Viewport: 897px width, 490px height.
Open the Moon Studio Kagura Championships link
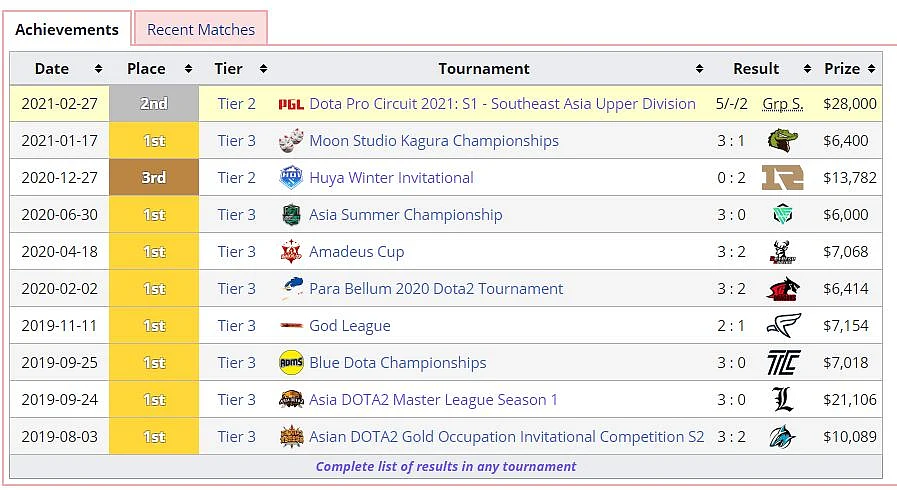coord(434,141)
